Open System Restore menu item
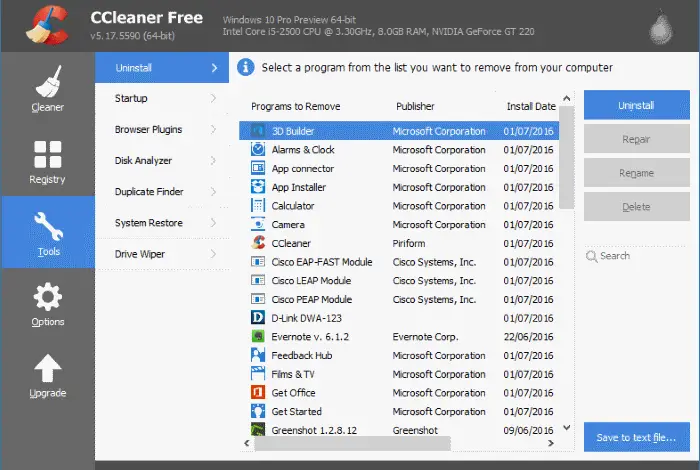 pos(162,223)
